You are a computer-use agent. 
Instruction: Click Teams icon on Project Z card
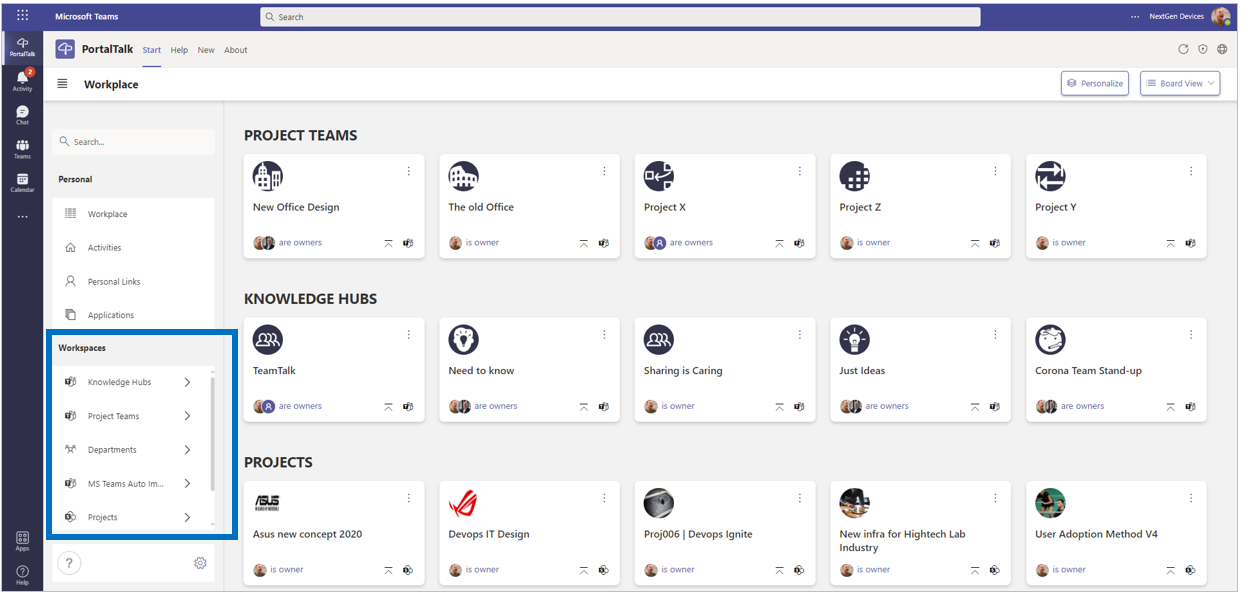tap(995, 243)
